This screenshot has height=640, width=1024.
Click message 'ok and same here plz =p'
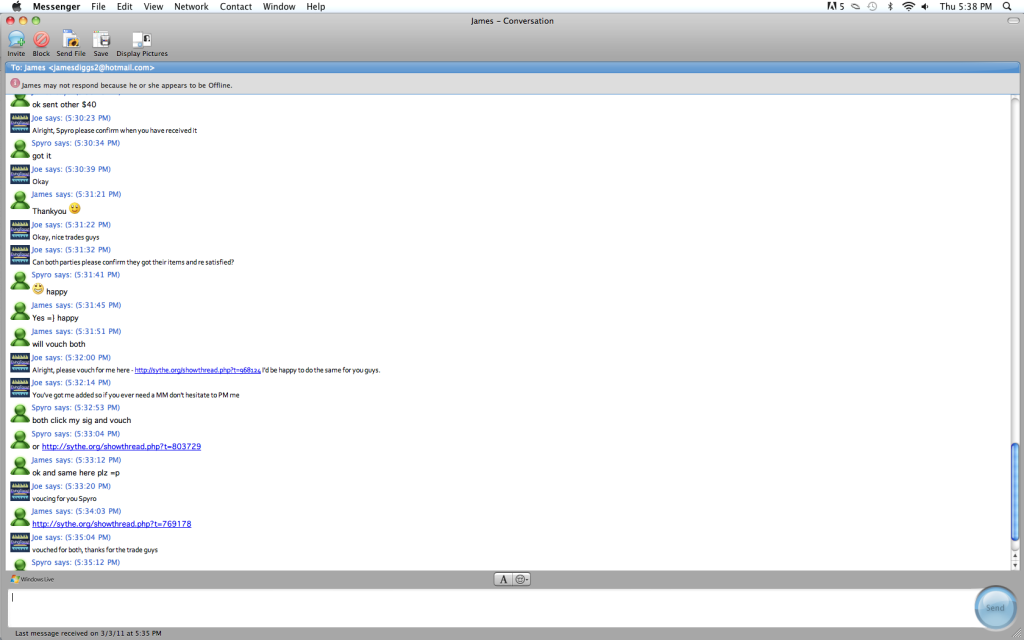click(76, 473)
